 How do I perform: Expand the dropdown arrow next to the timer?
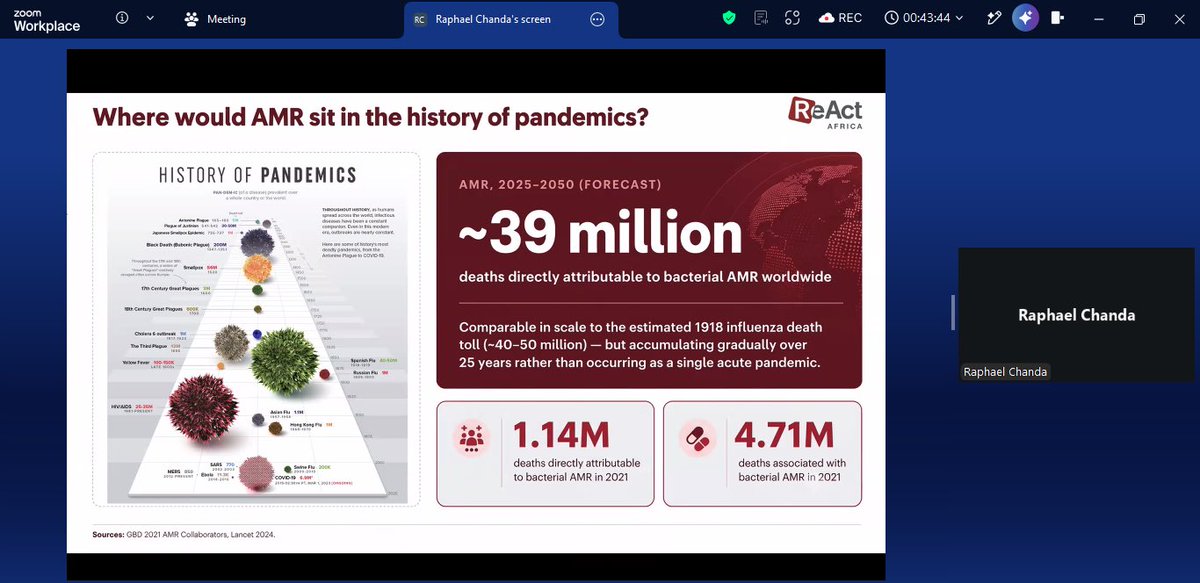click(x=960, y=18)
